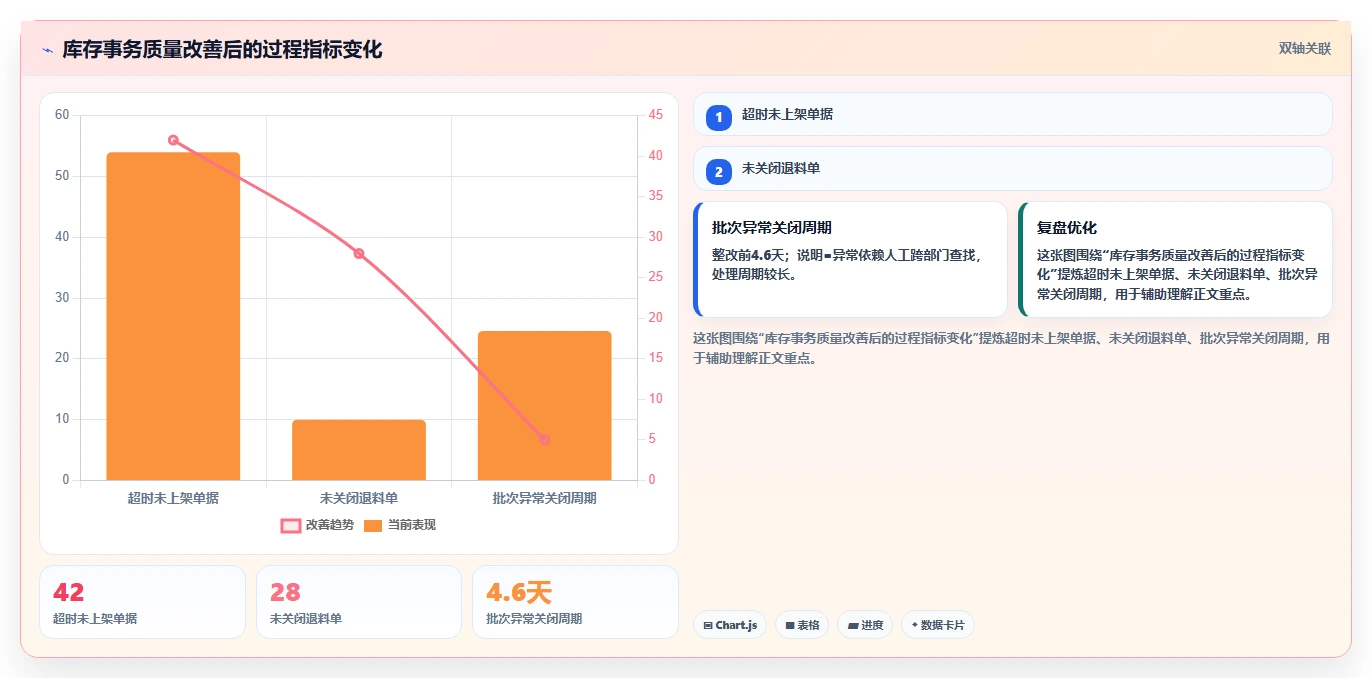1372x678 pixels.
Task: Select the 超时未上架单据 orange bar
Action: 173,316
